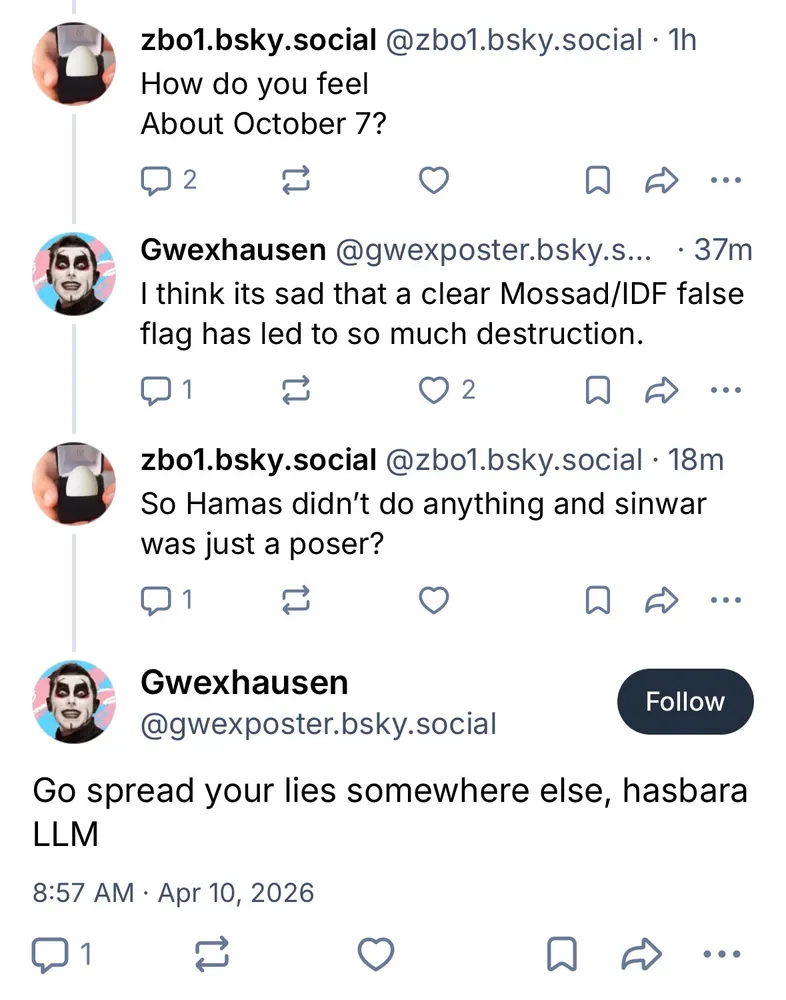The height and width of the screenshot is (1000, 786).
Task: Bookmark the "sinwar was just a poser" post
Action: [x=597, y=600]
